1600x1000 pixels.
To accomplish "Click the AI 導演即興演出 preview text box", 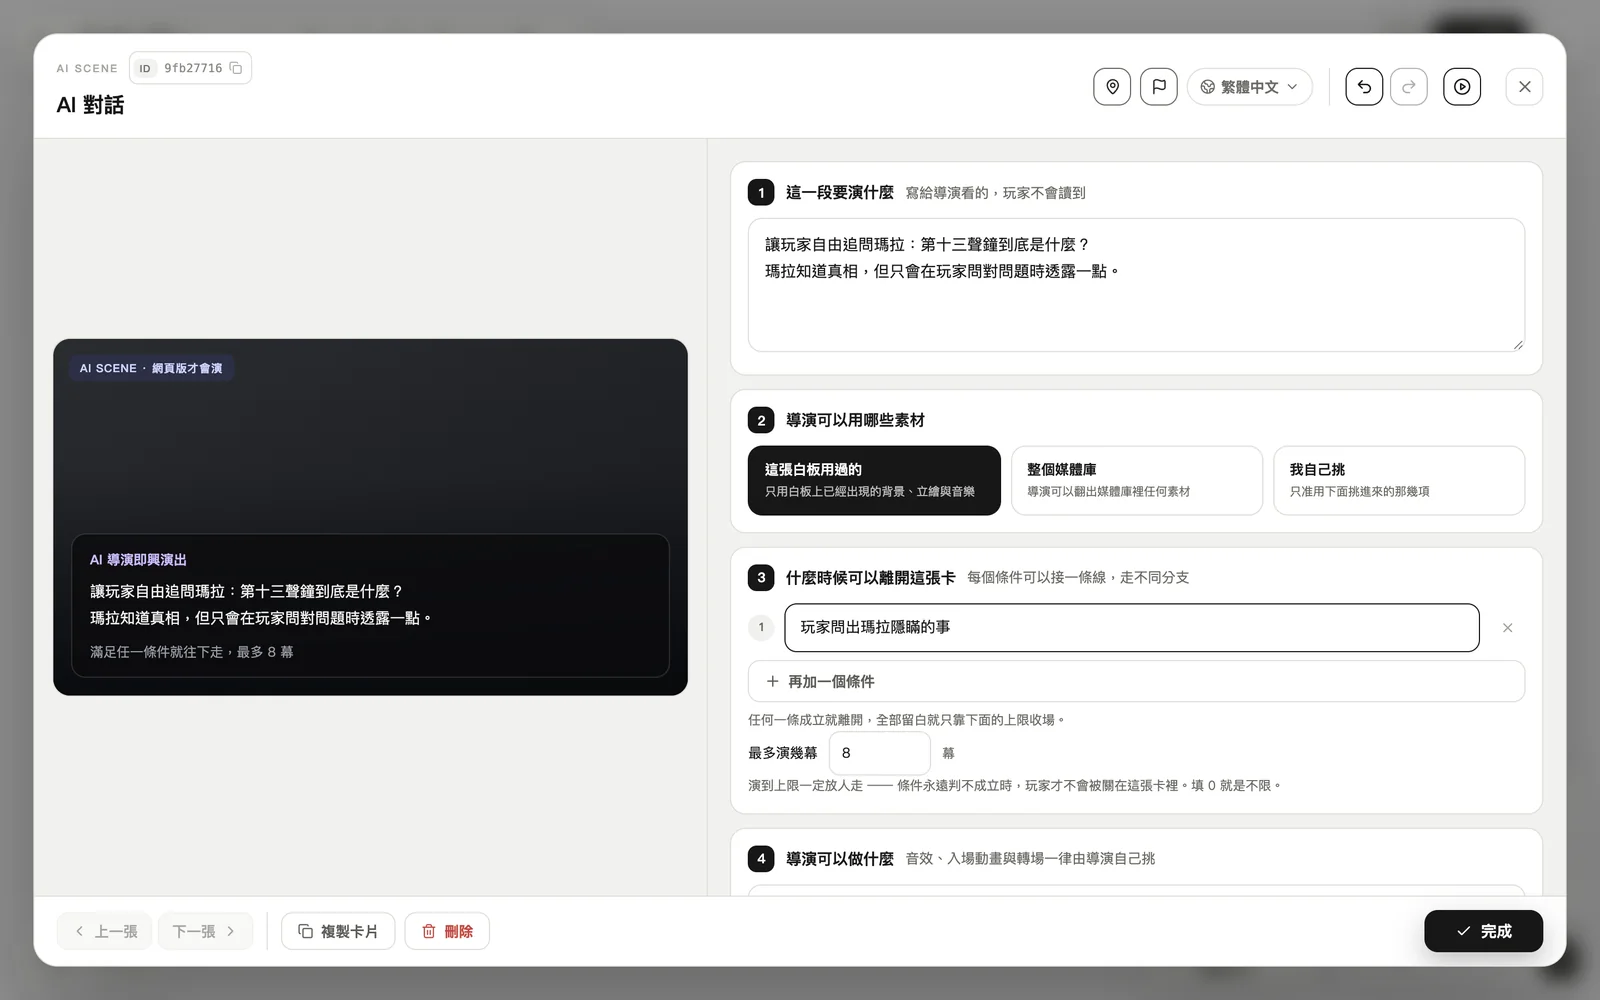I will click(370, 605).
